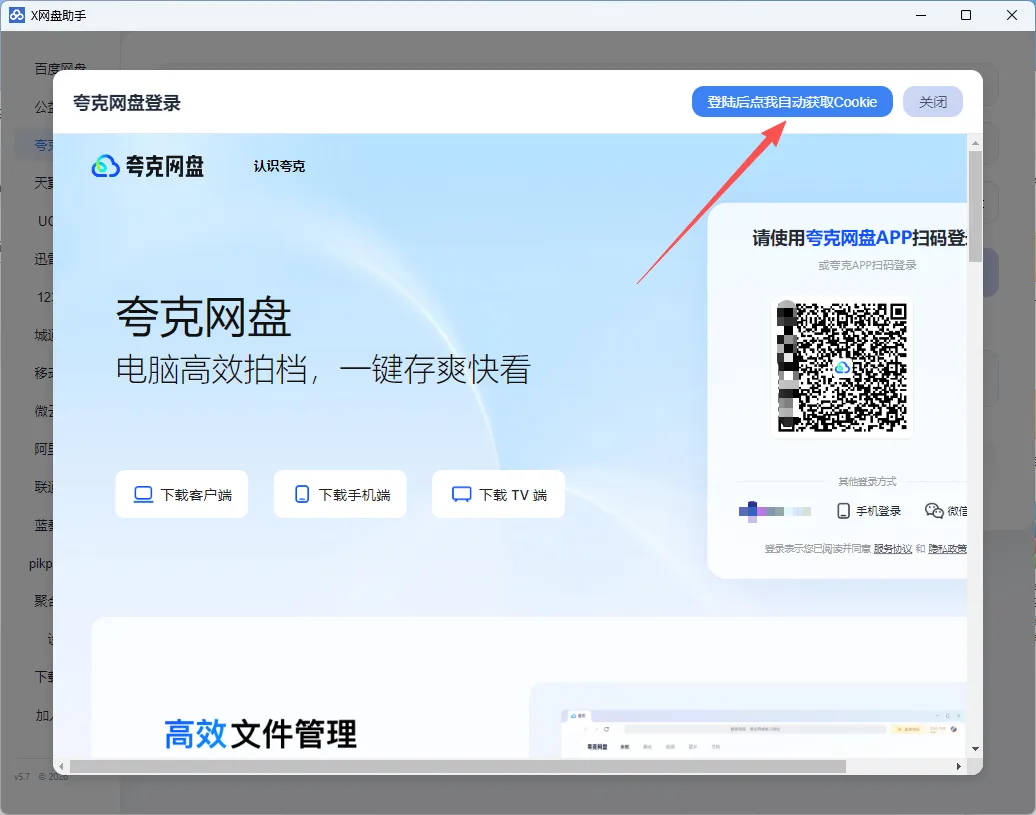Screen dimensions: 1036x815
Task: Click the horizontal scrollbar right arrow
Action: pyautogui.click(x=959, y=767)
